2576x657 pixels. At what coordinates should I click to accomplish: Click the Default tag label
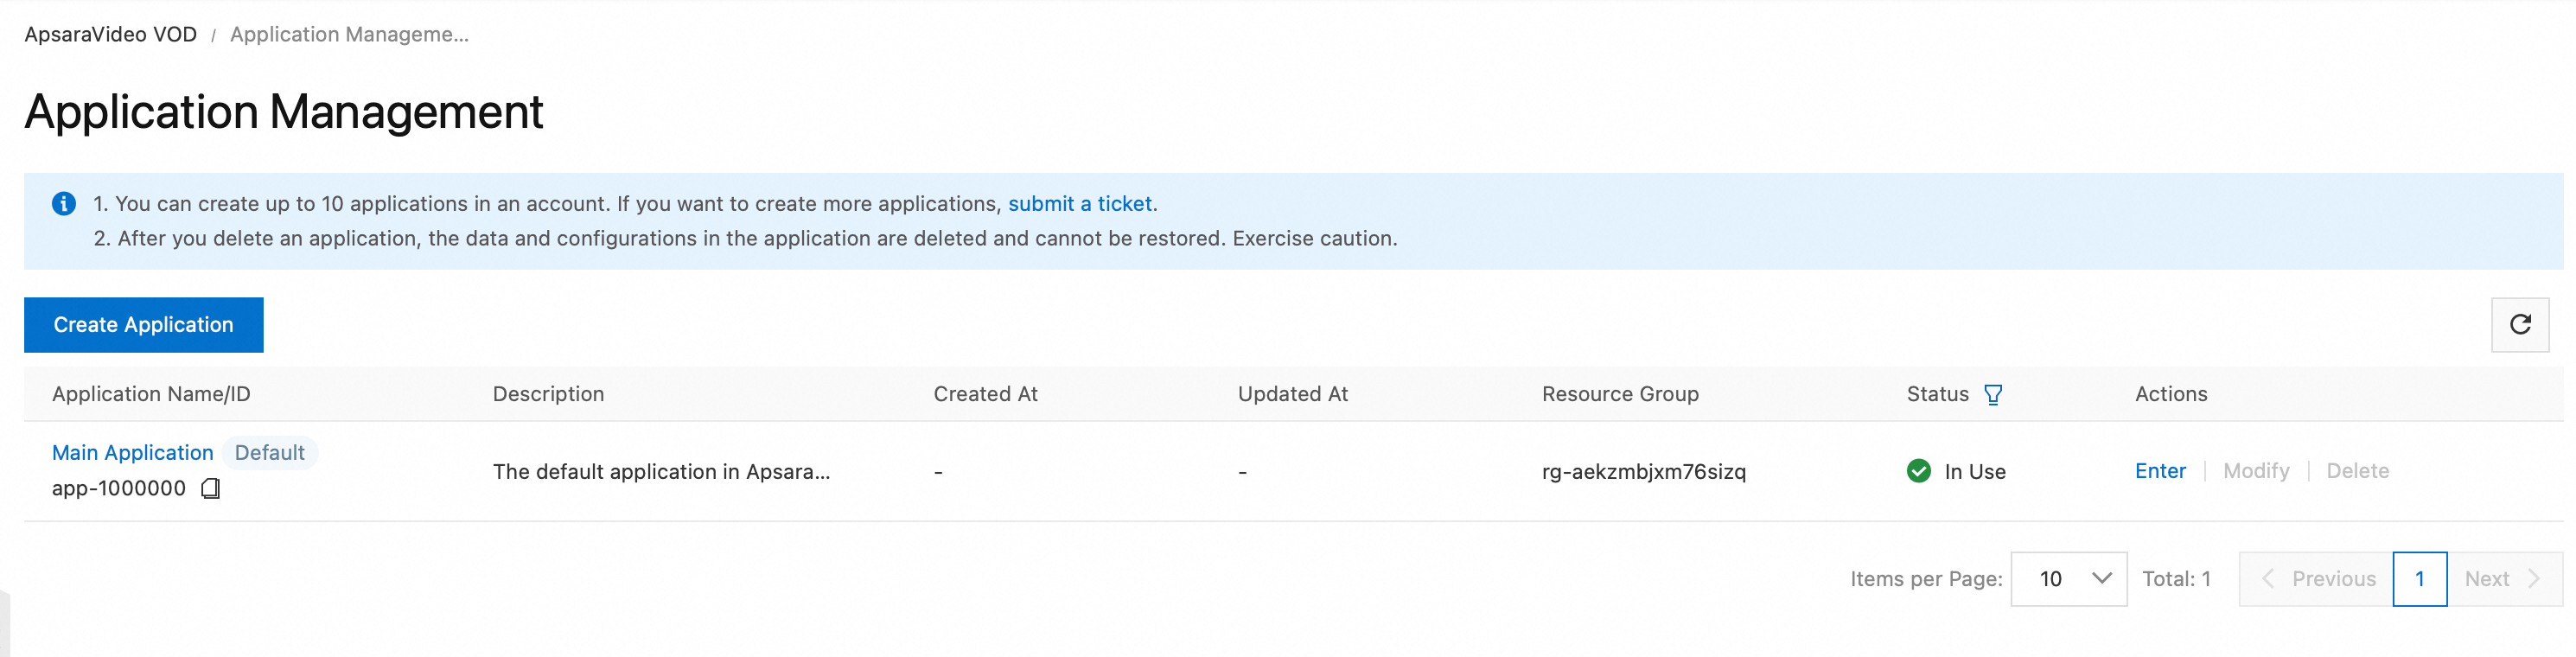tap(269, 453)
